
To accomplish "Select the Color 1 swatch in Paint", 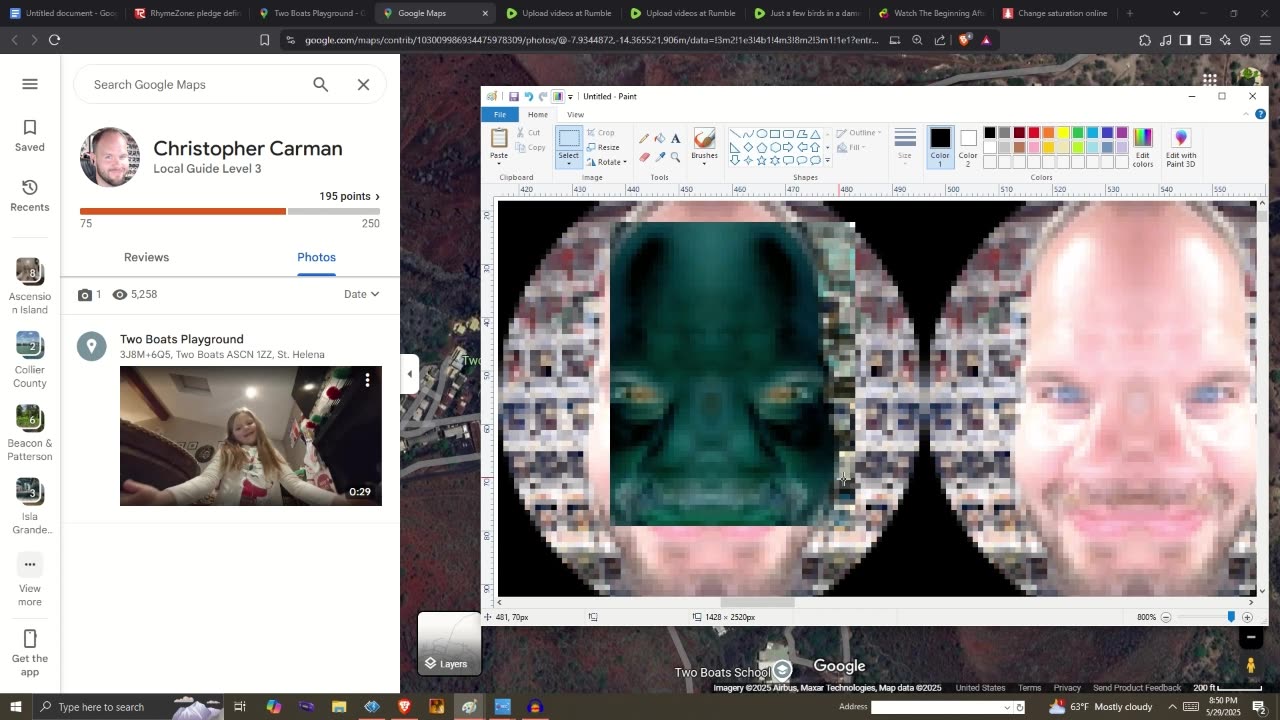I will 940,146.
